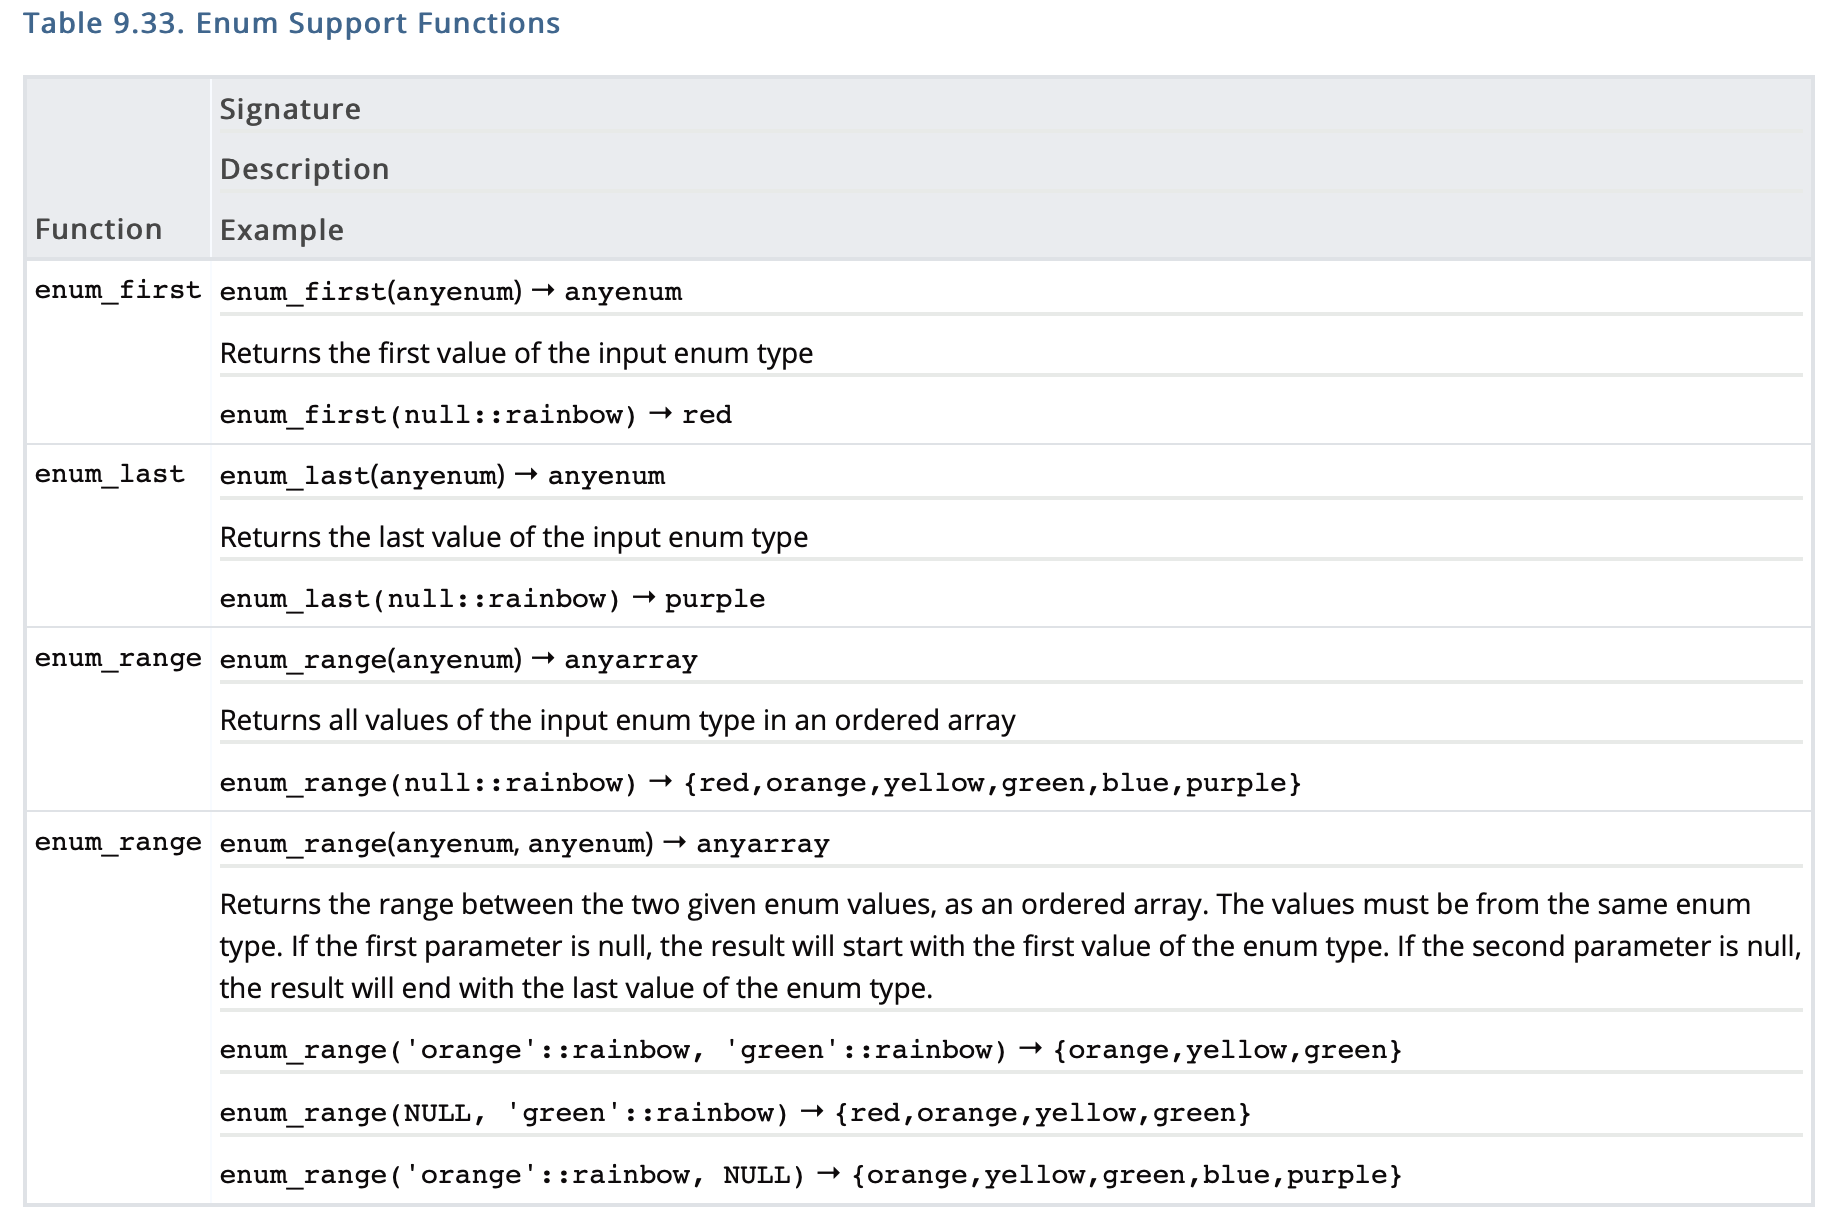
Task: Click the enum_range(anyenum) → anyarray signature
Action: 458,660
